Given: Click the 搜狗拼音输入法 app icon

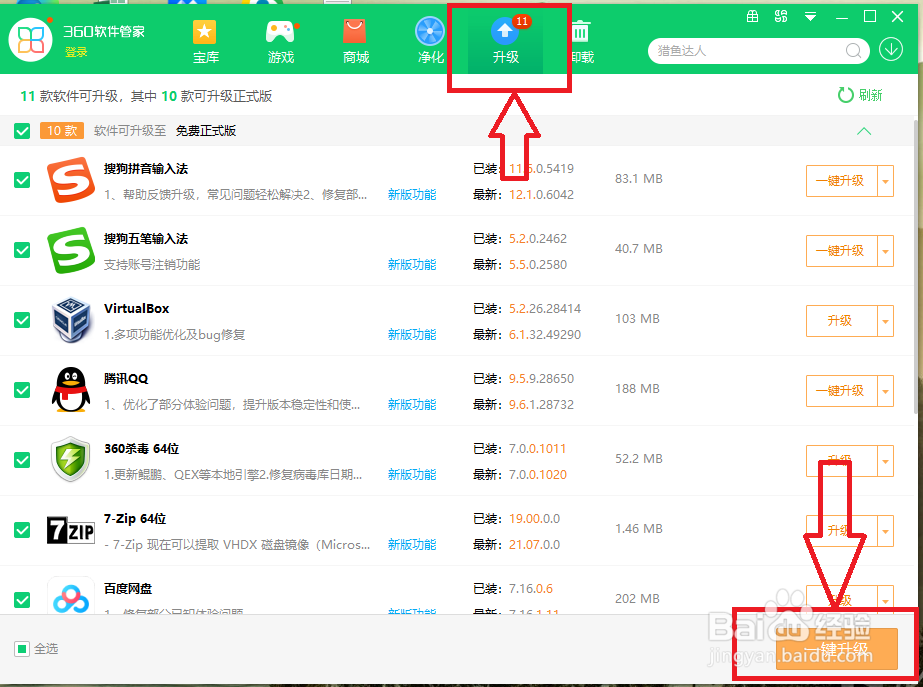Looking at the screenshot, I should tap(71, 180).
